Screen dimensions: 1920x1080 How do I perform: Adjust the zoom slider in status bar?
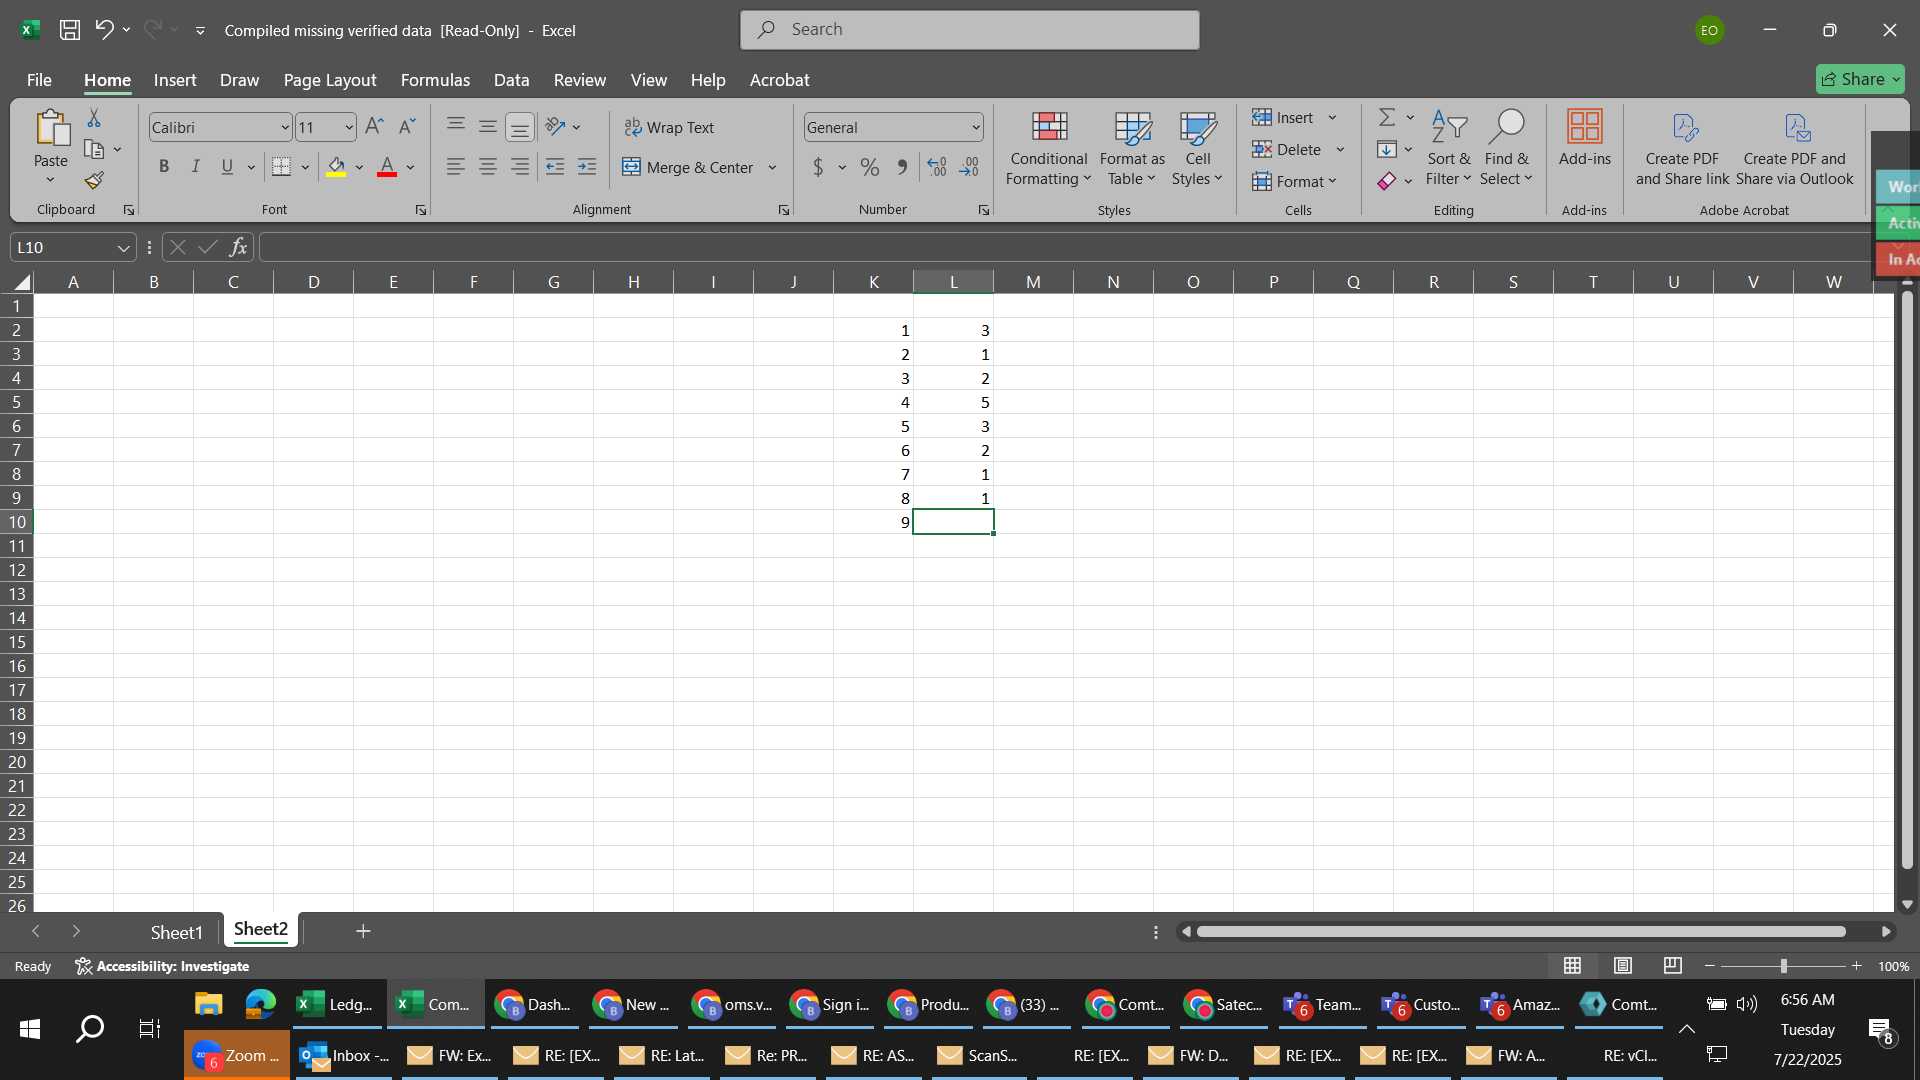(x=1783, y=966)
